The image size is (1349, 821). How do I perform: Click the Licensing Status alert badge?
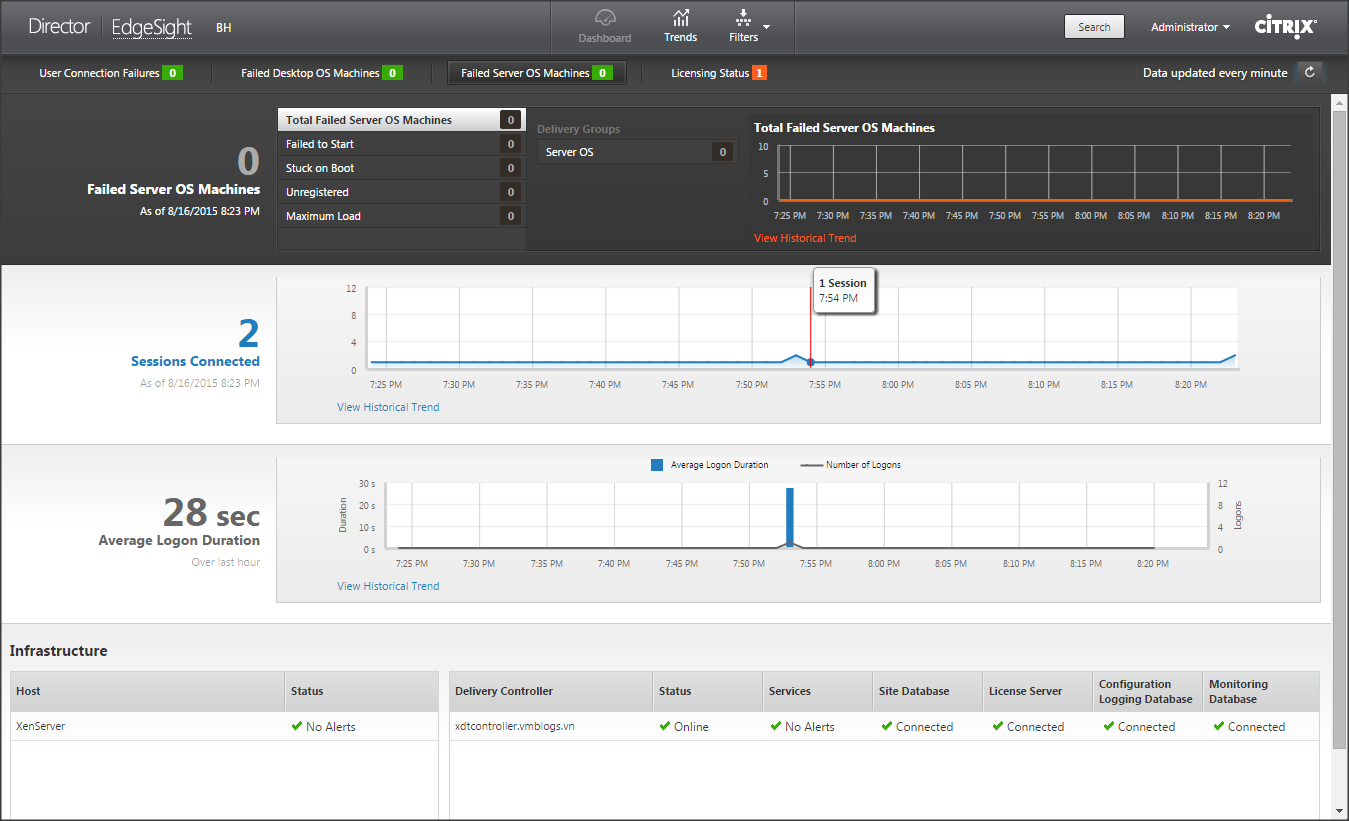coord(759,73)
